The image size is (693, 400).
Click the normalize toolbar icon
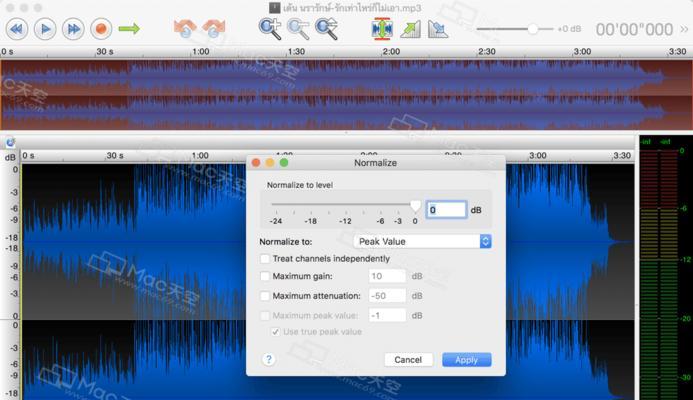pos(382,29)
